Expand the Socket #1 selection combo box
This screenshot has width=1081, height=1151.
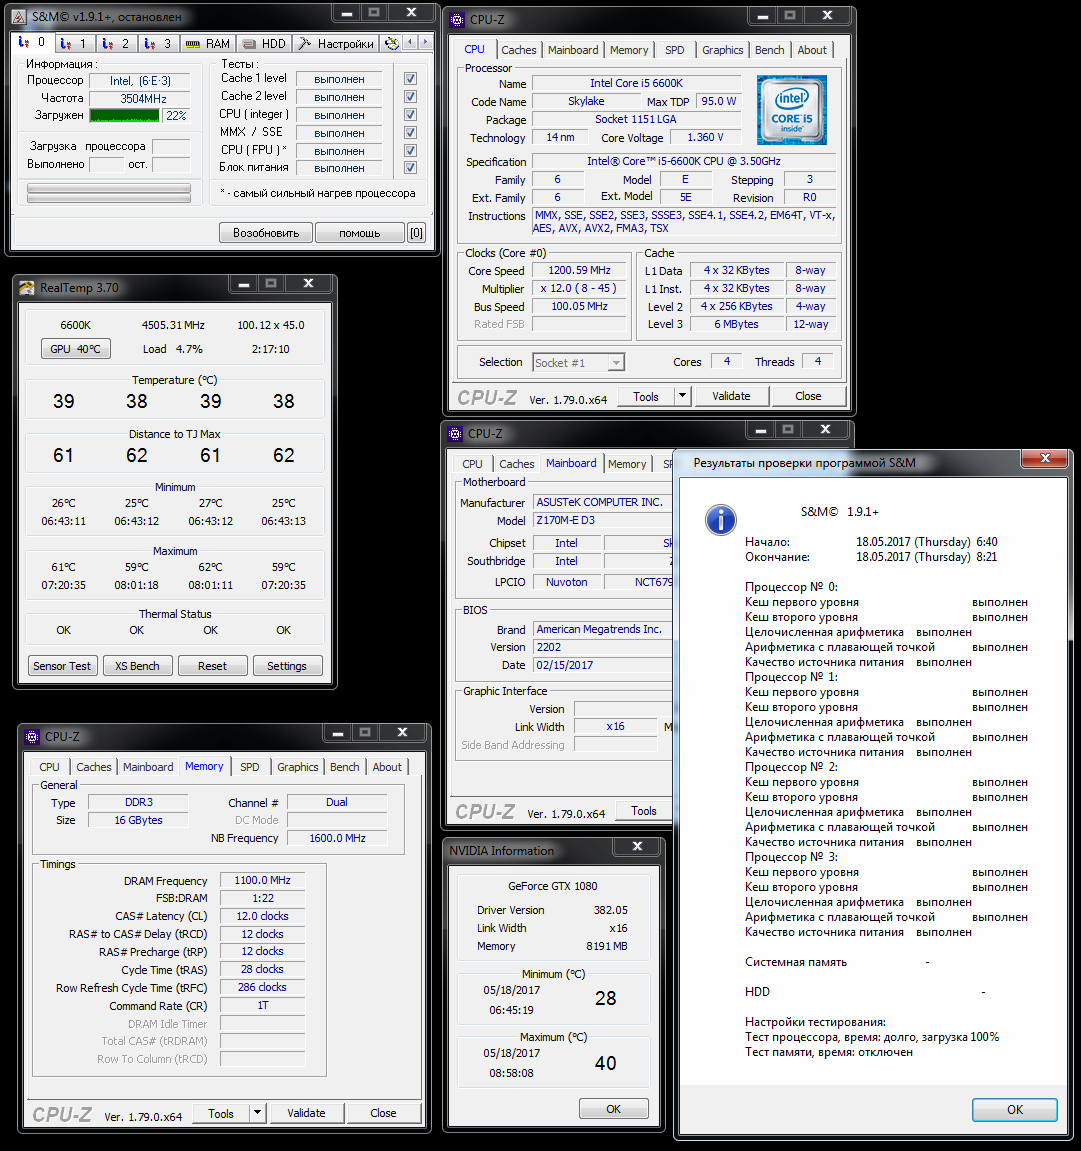point(578,363)
